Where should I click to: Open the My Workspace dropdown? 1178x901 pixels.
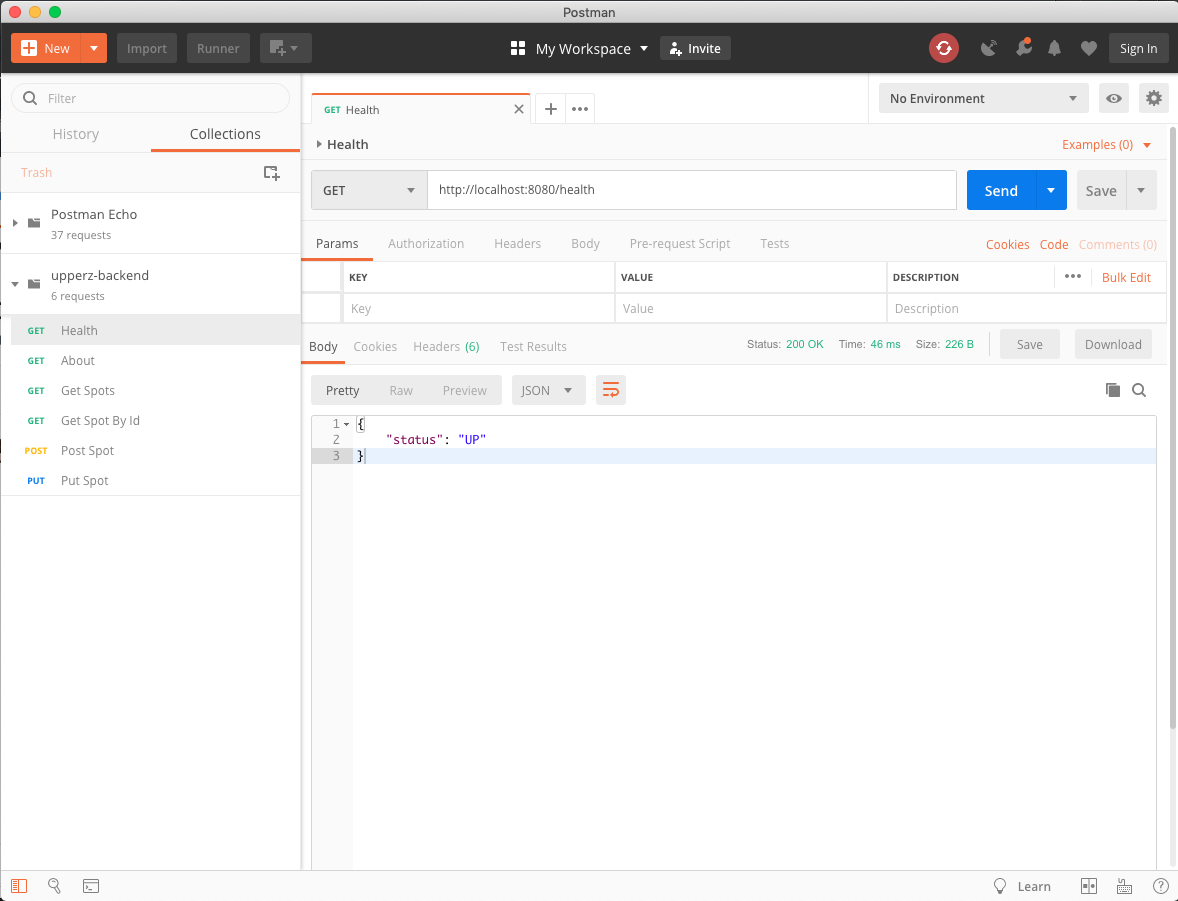591,48
